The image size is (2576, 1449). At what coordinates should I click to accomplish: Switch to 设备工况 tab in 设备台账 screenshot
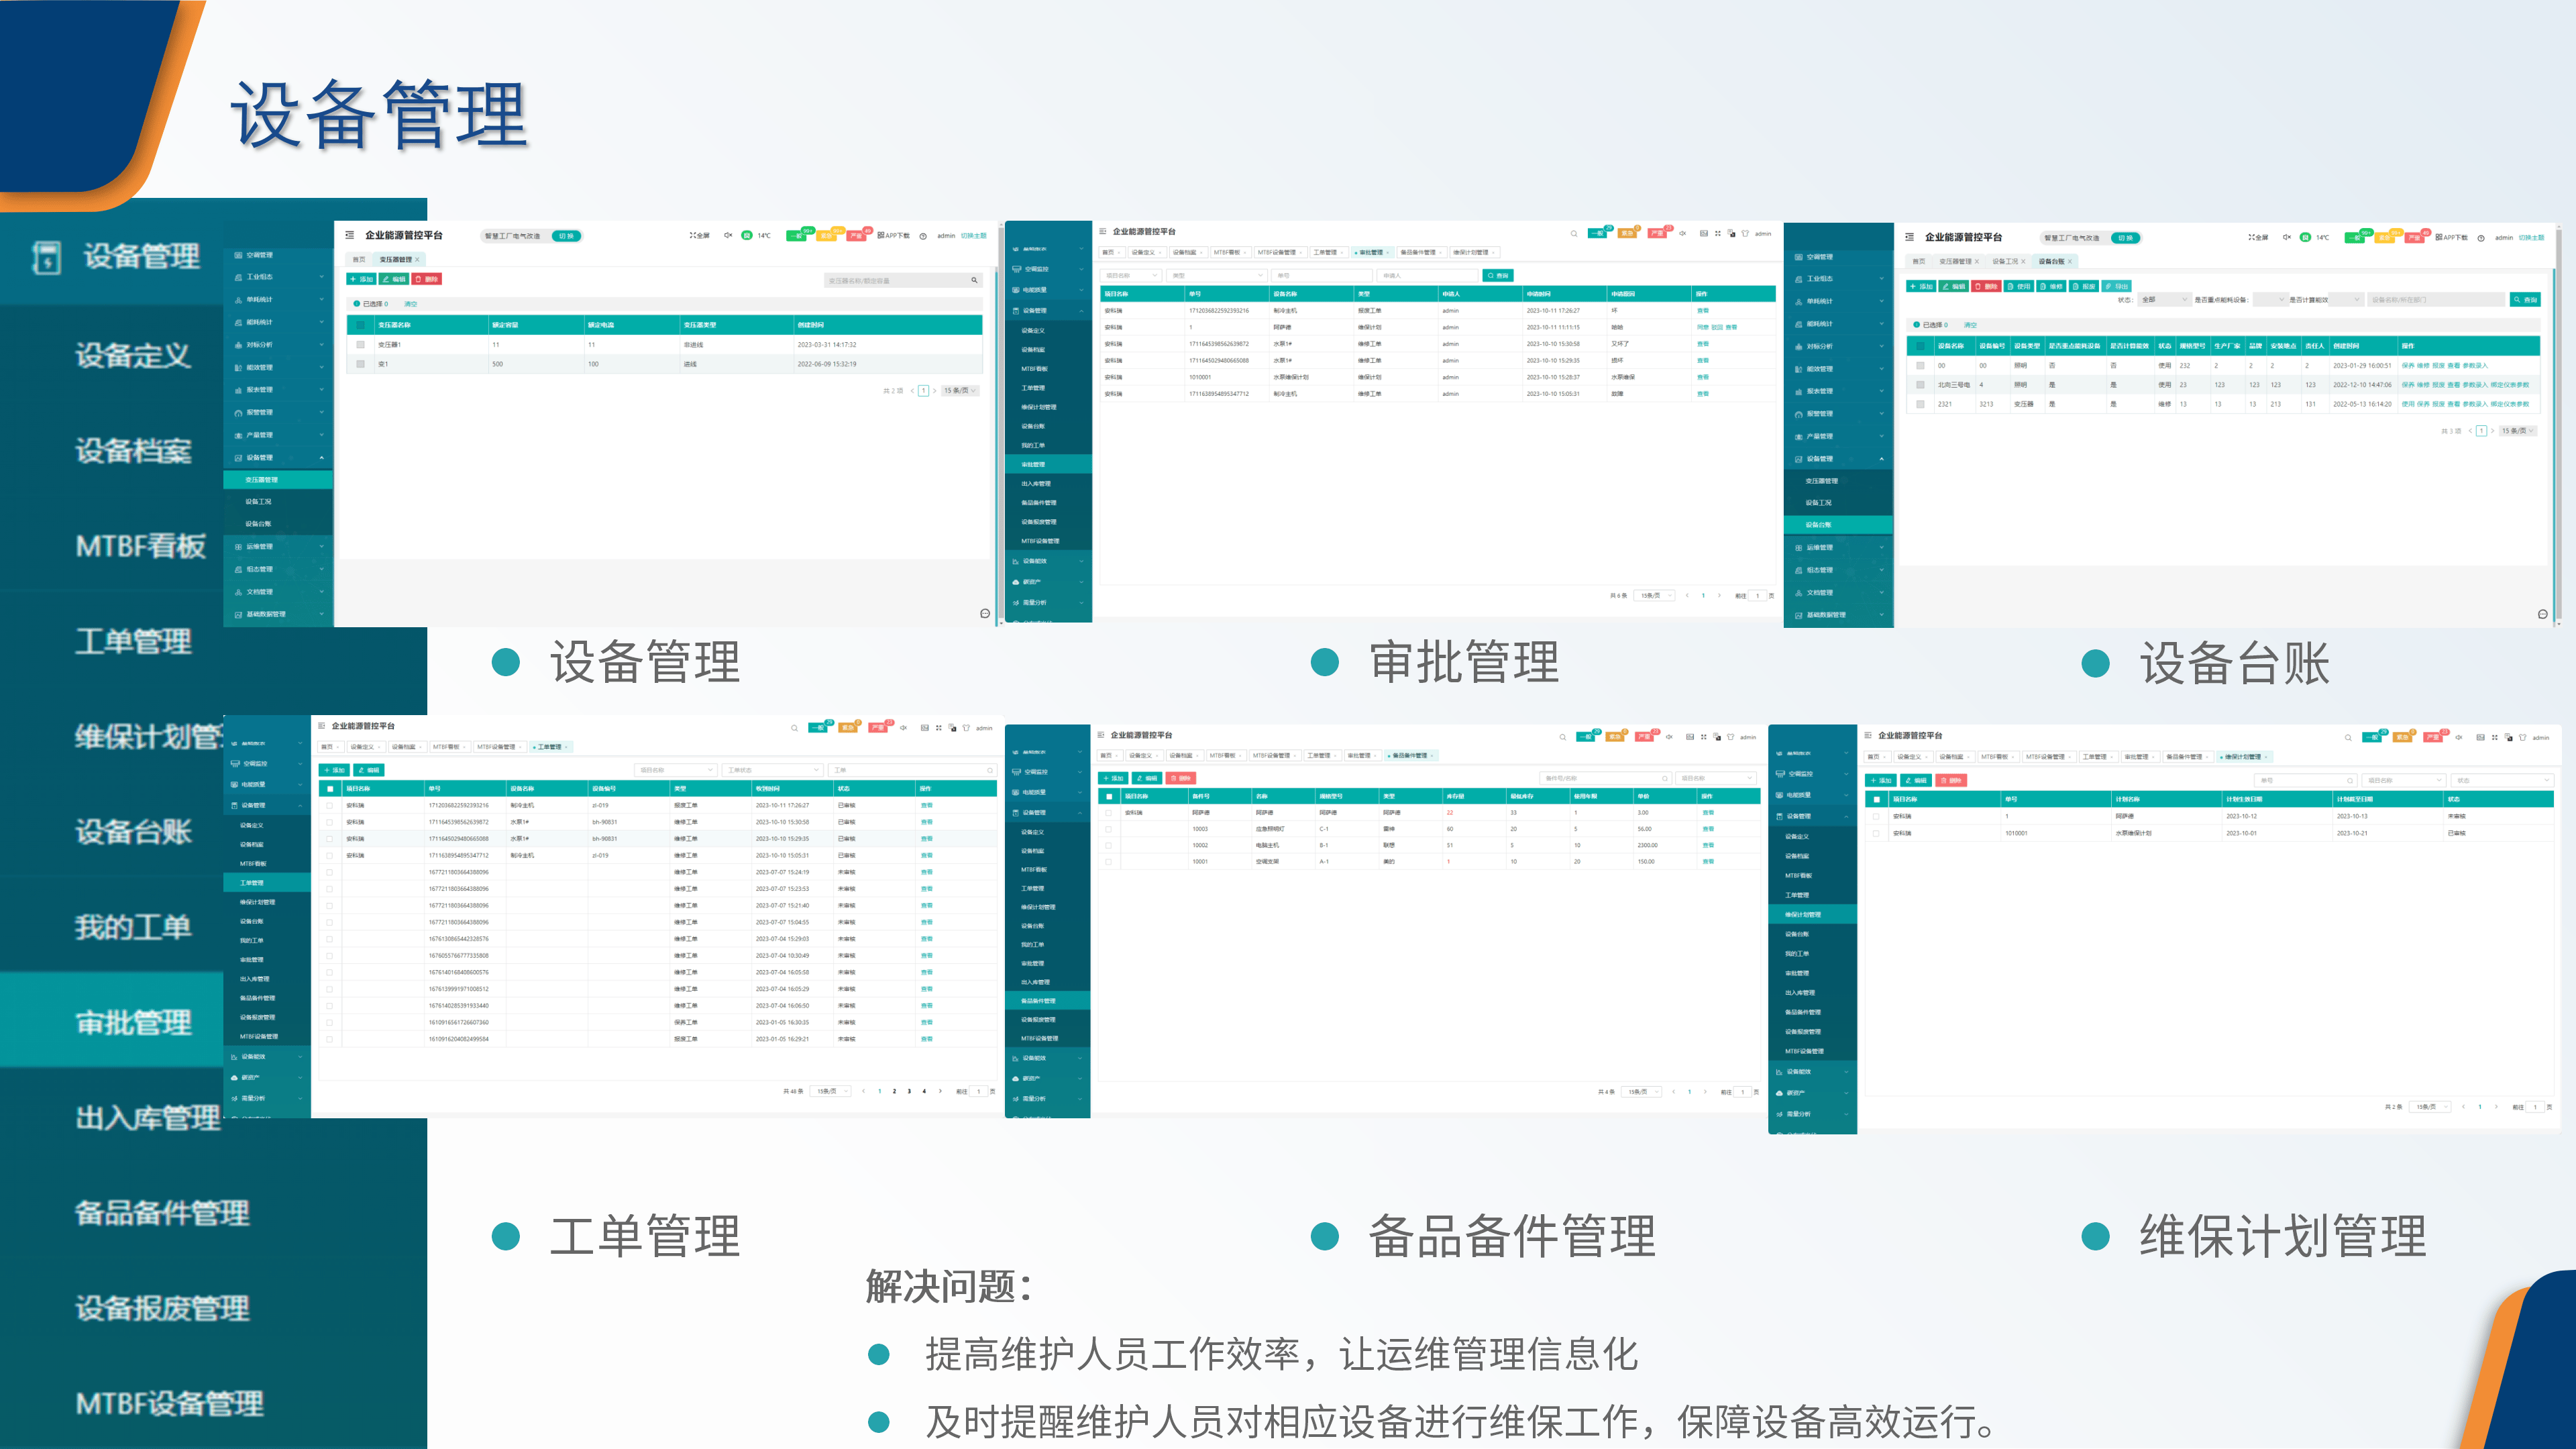tap(2007, 261)
